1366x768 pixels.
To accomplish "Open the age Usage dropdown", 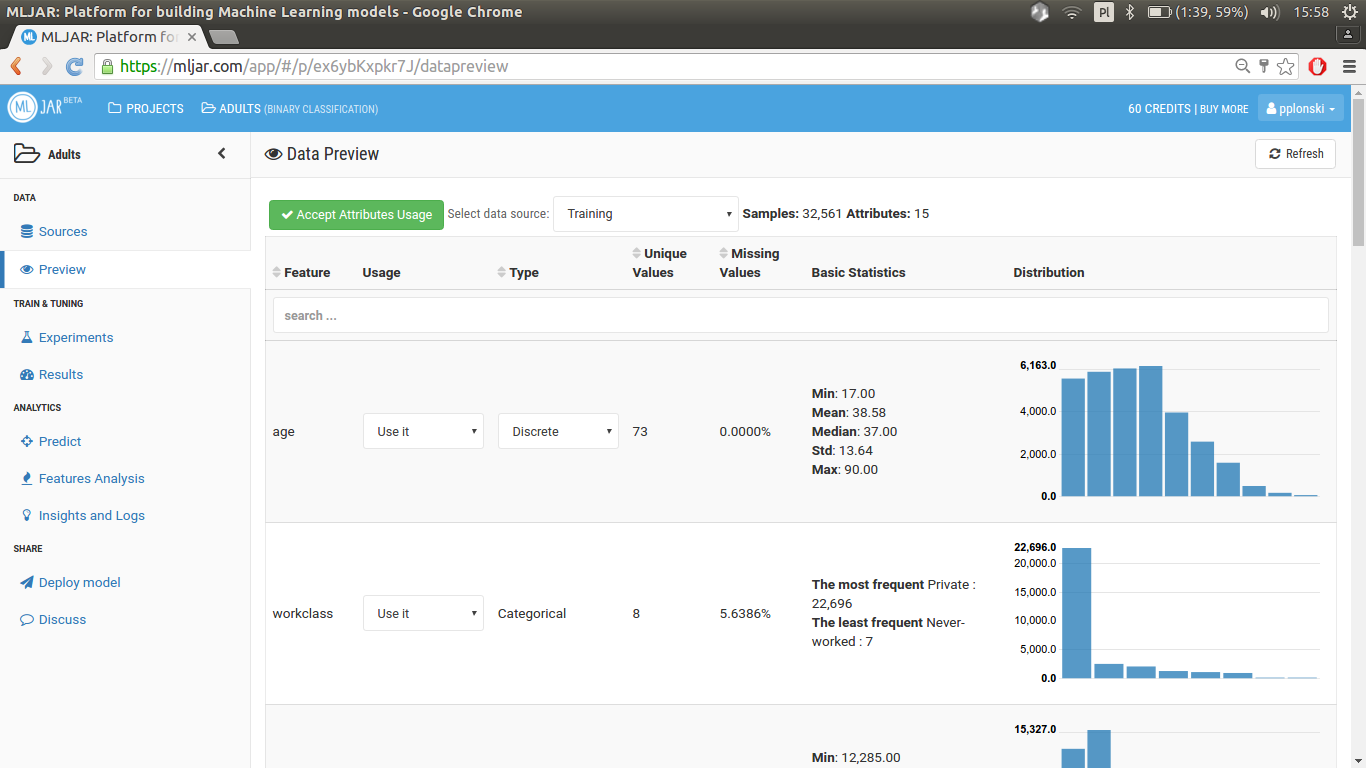I will point(423,431).
